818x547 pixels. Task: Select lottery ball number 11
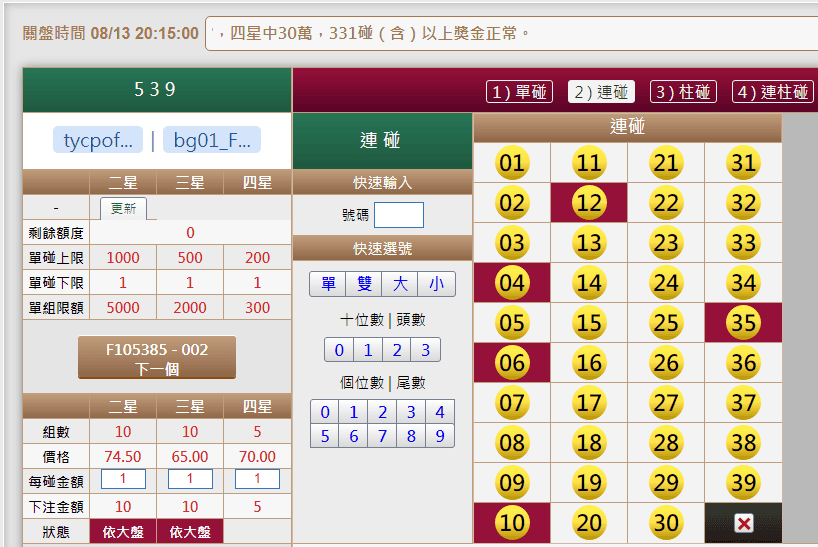point(589,163)
